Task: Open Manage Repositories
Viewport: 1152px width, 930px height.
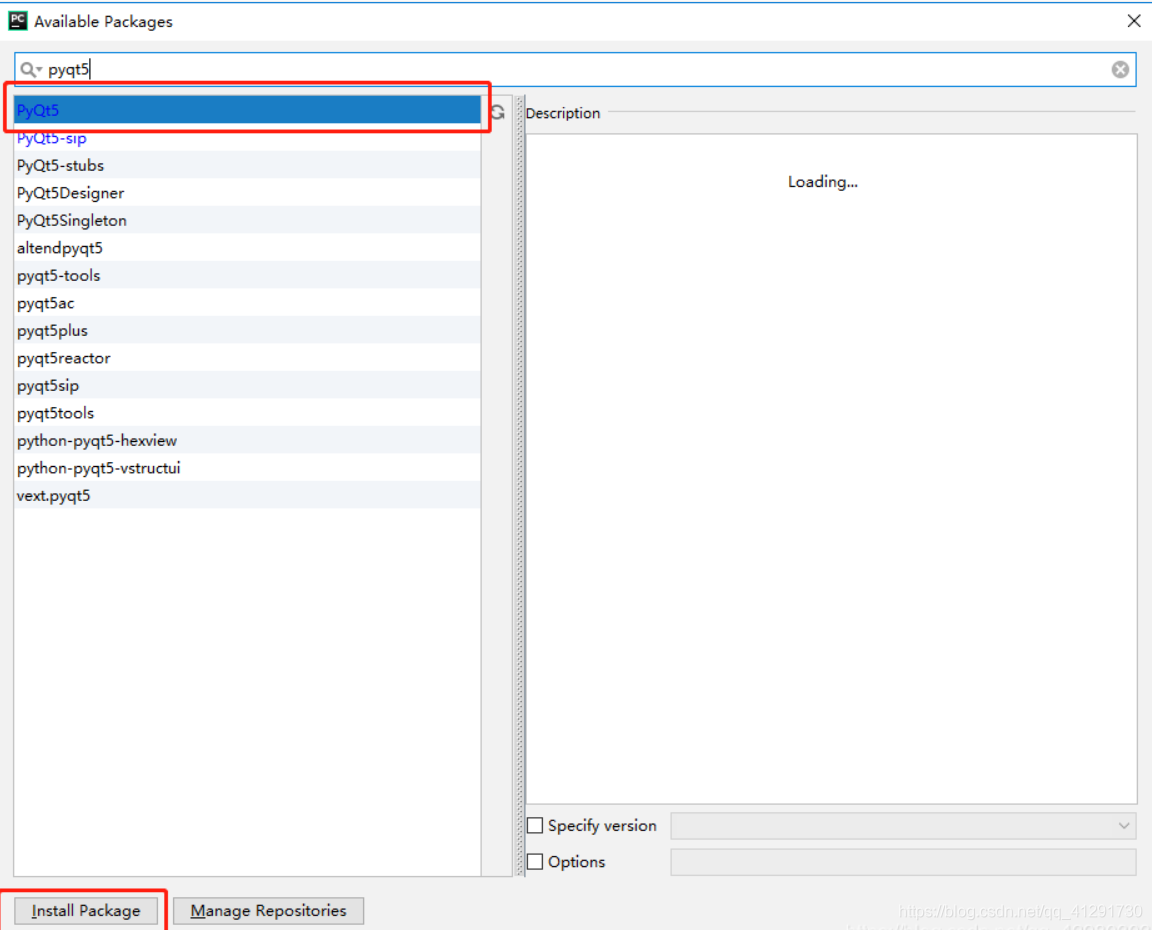Action: 268,910
